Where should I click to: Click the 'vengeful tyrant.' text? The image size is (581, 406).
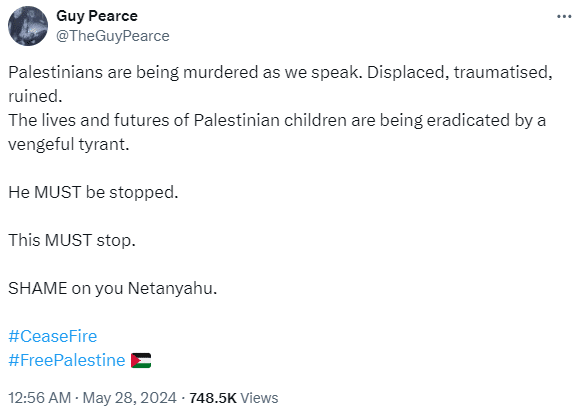pos(69,144)
